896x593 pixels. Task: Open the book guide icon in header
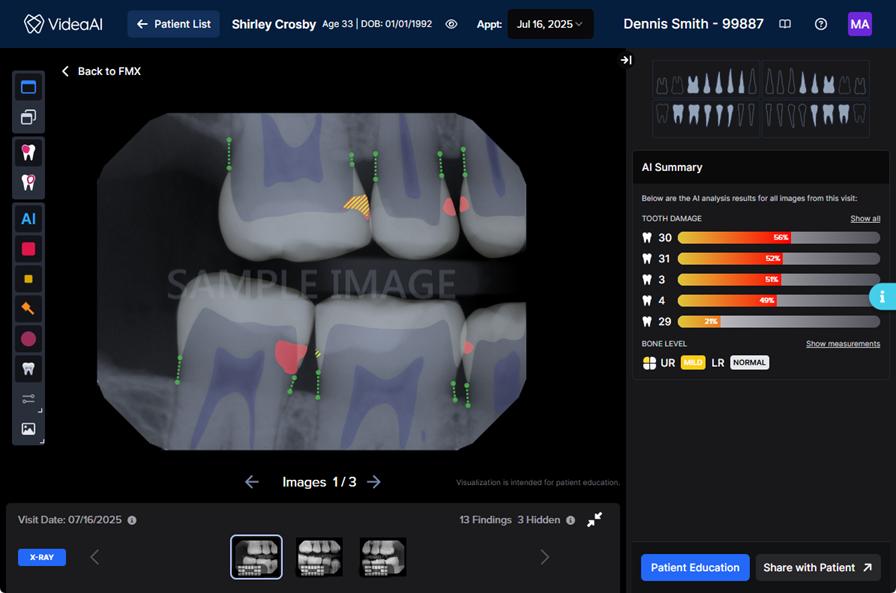(785, 24)
